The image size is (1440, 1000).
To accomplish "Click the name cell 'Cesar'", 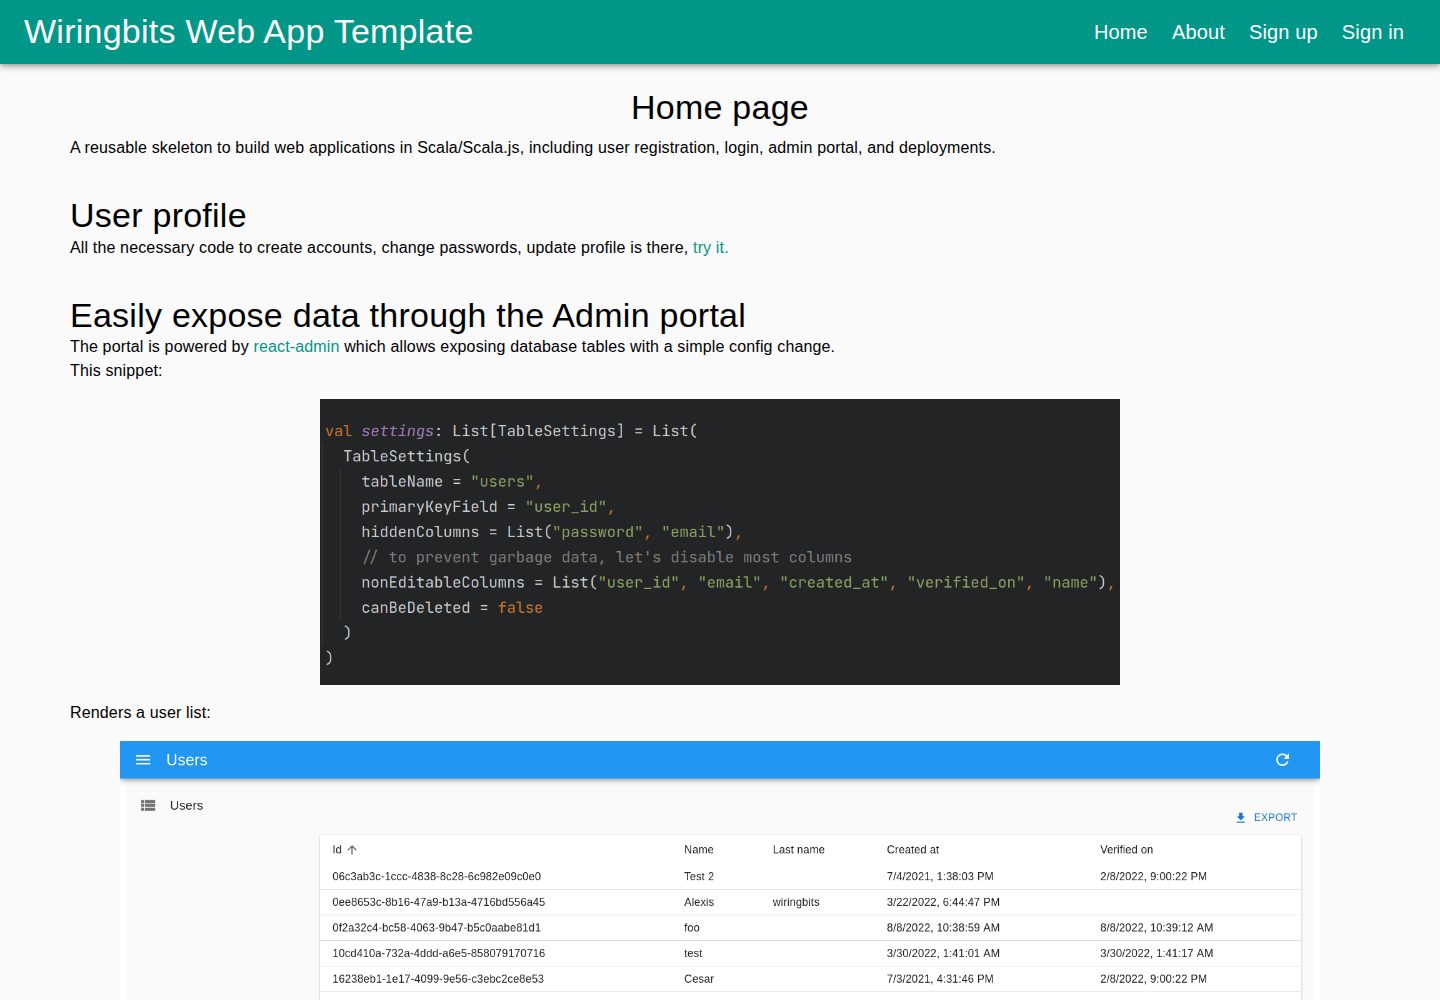I will (699, 979).
